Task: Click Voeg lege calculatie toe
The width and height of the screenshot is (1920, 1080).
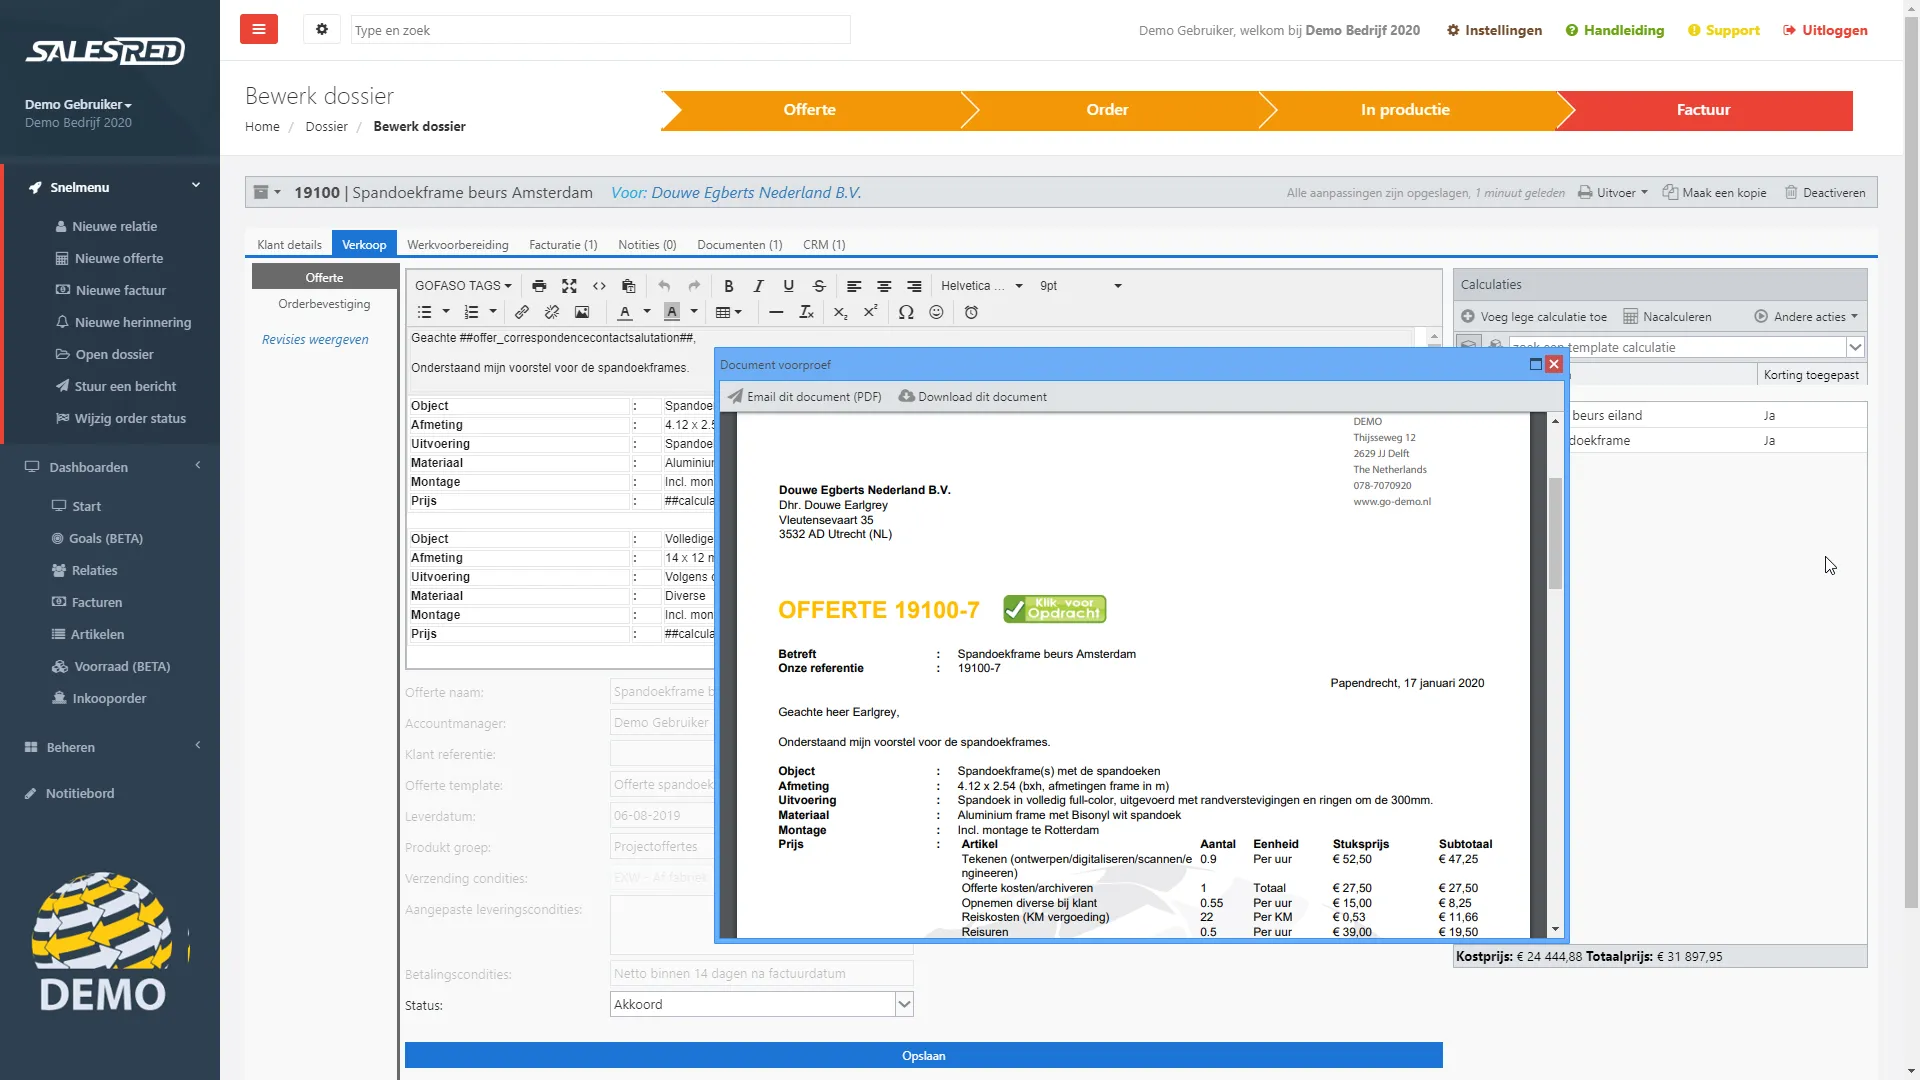Action: pyautogui.click(x=1534, y=317)
